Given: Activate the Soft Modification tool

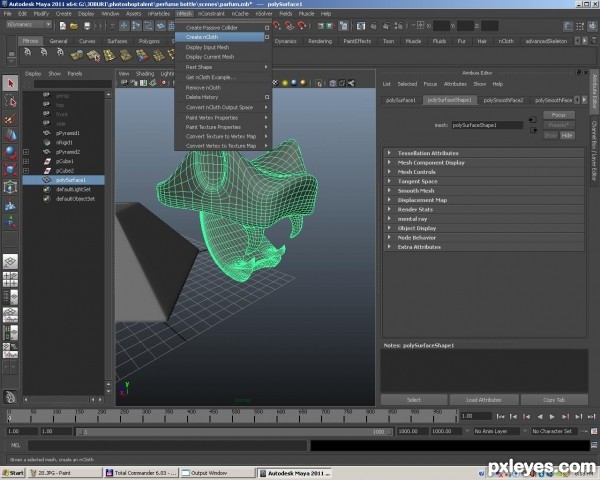Looking at the screenshot, I should (10, 205).
